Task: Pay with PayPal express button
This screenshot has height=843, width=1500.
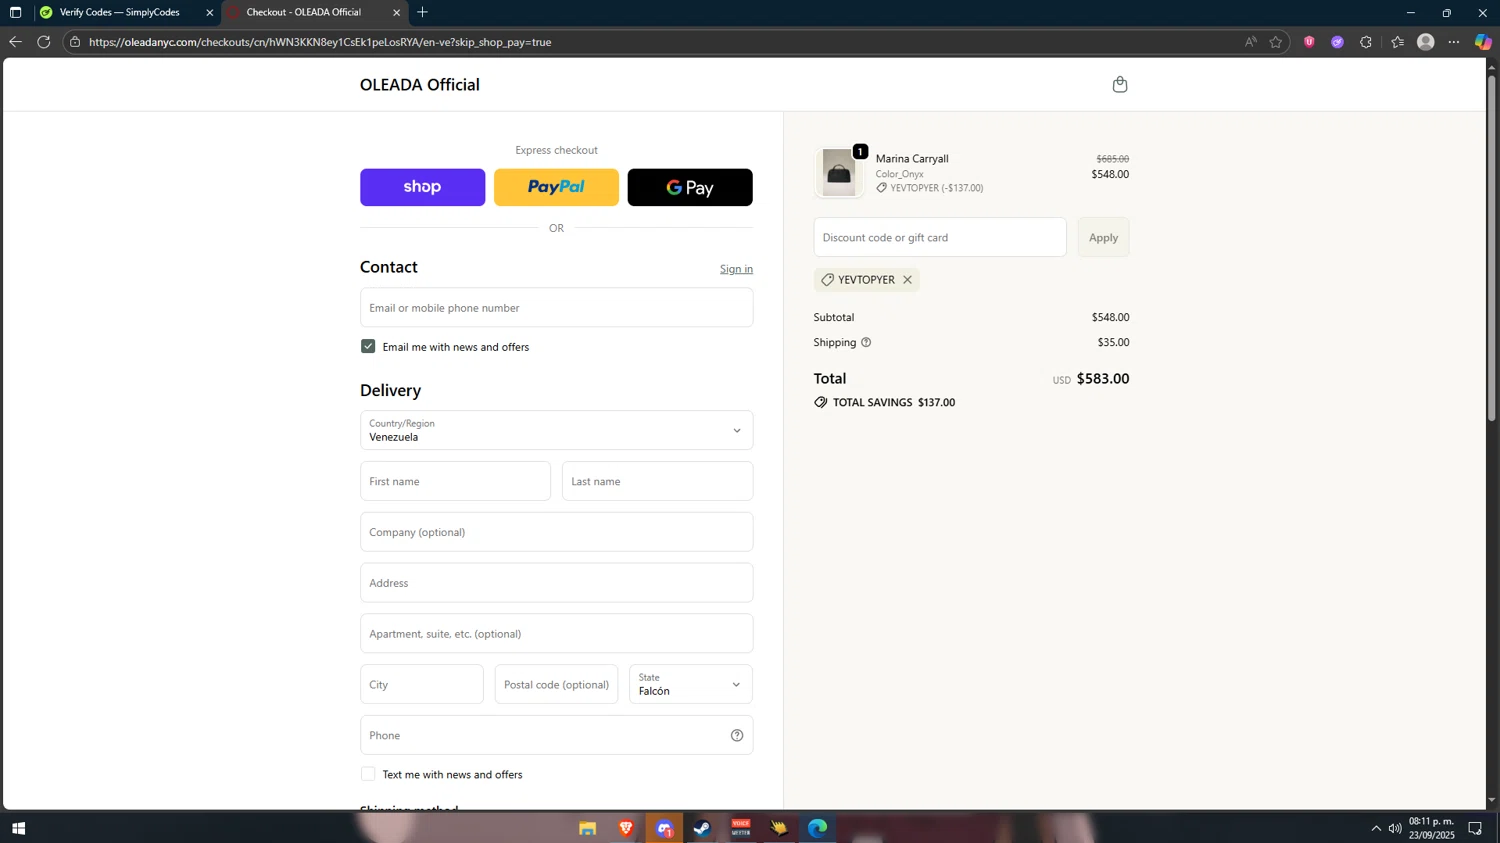Action: coord(556,187)
